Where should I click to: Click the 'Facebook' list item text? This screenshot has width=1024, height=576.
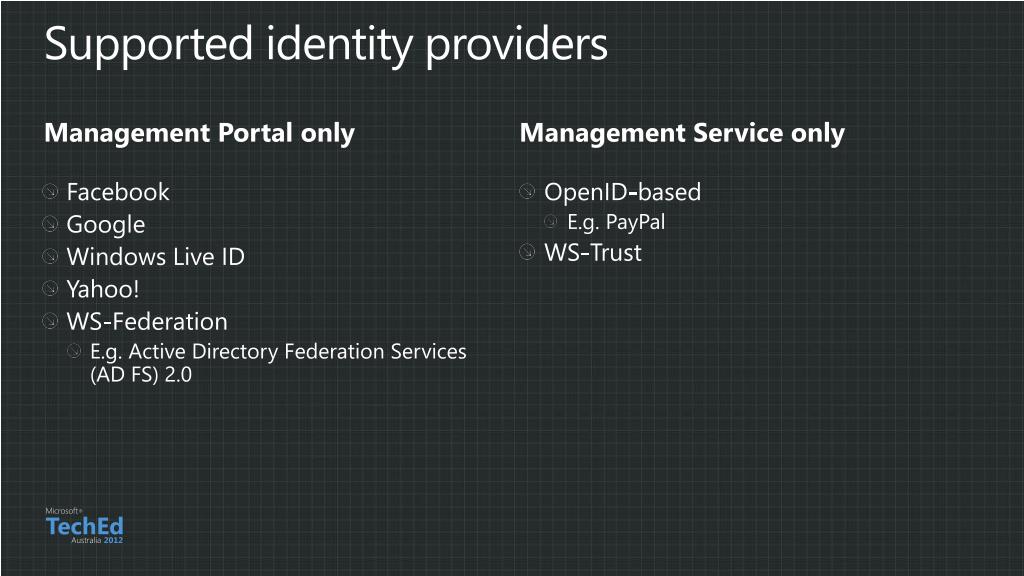point(118,192)
